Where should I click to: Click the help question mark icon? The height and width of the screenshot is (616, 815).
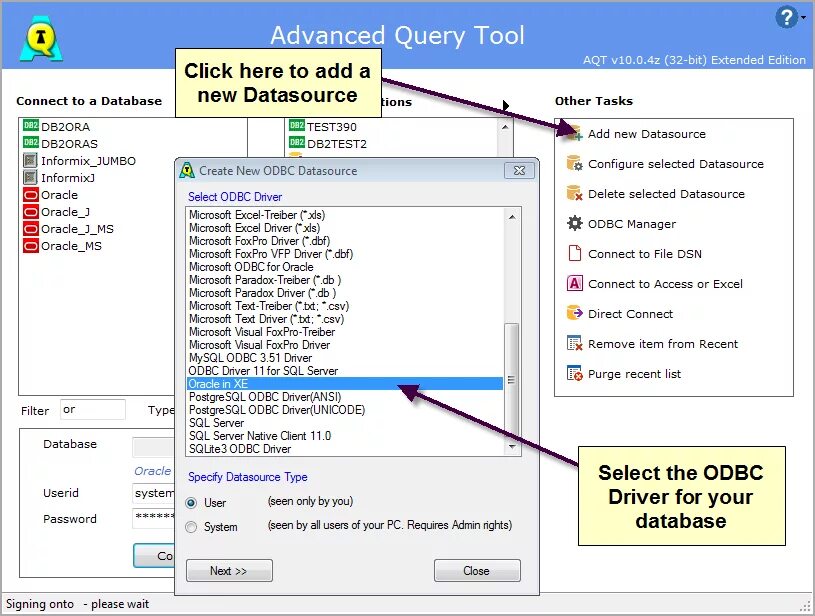pos(786,17)
